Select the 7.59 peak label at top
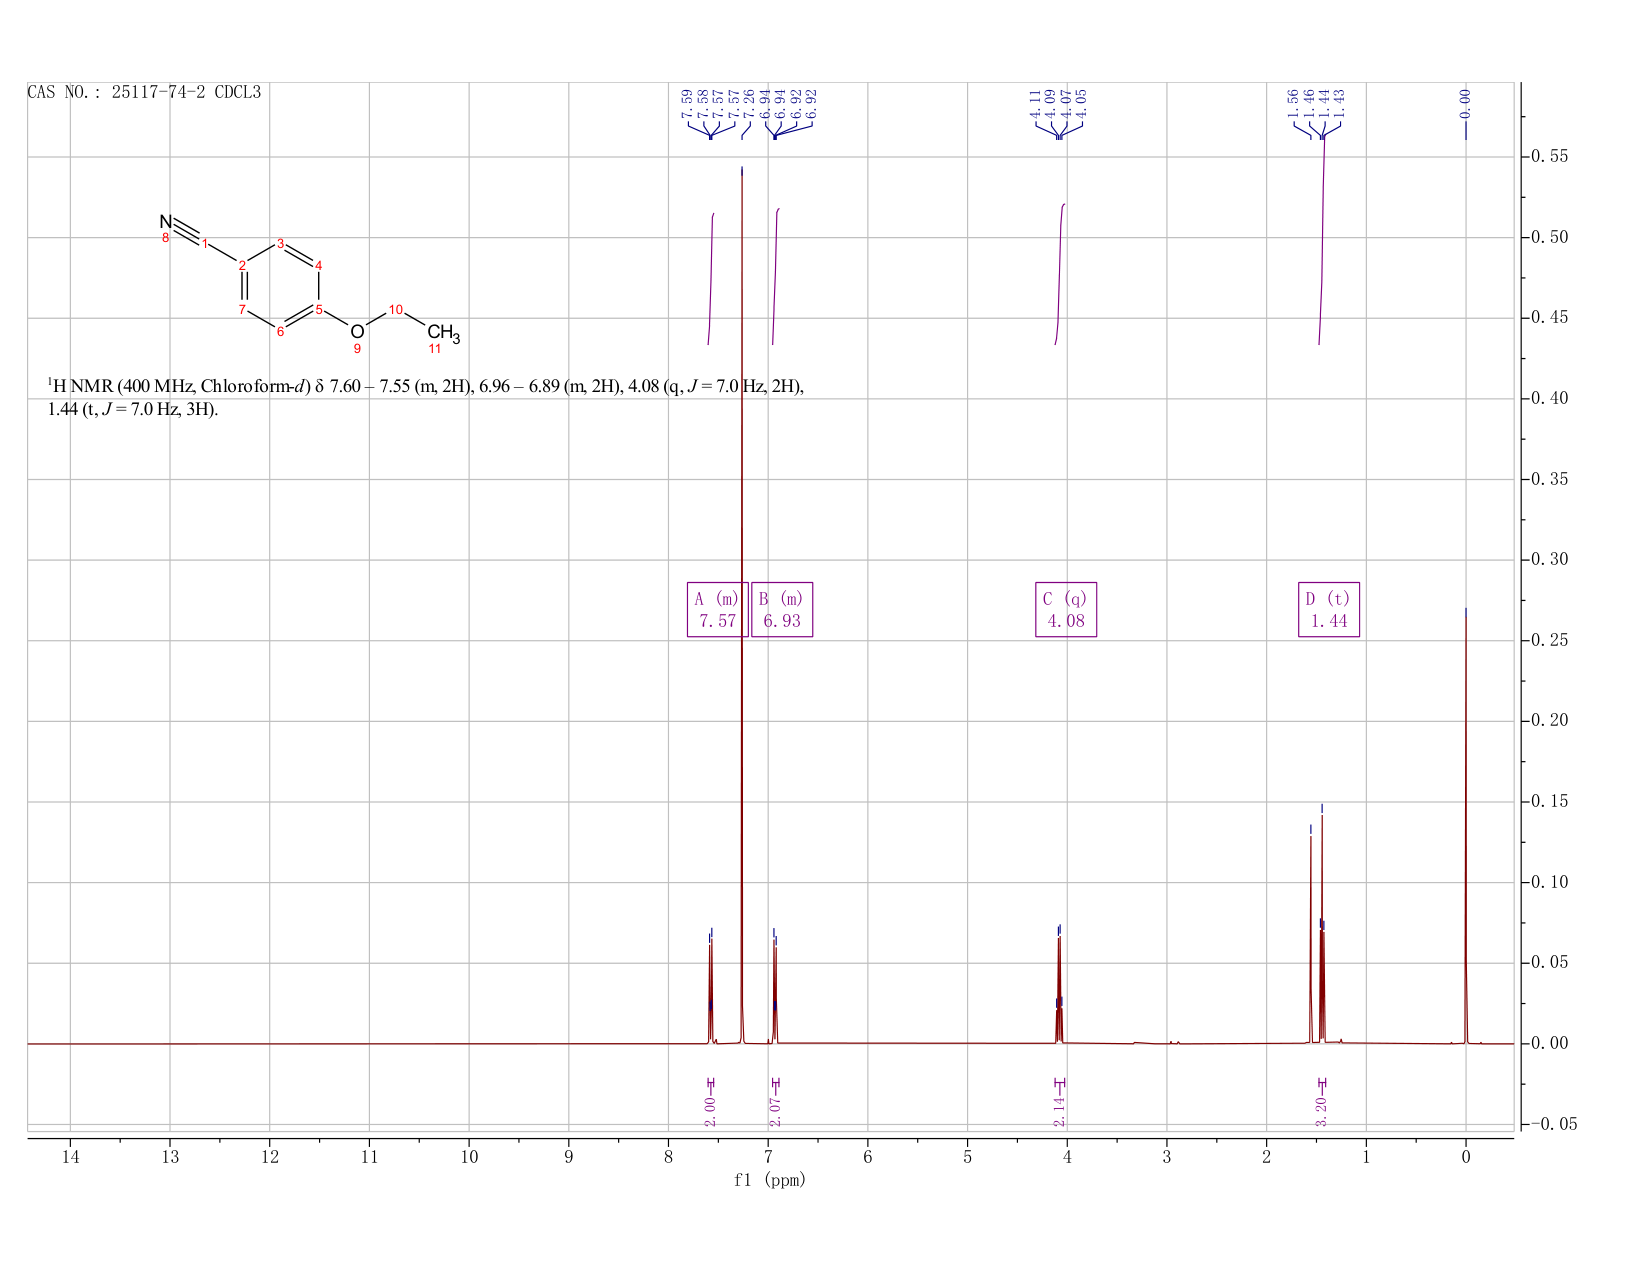Screen dimensions: 1650x1275 coord(687,102)
